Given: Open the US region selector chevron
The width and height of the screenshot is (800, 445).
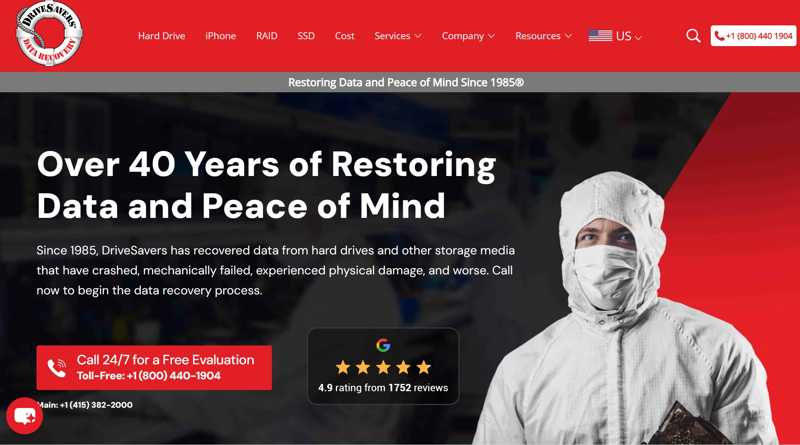Looking at the screenshot, I should 638,37.
